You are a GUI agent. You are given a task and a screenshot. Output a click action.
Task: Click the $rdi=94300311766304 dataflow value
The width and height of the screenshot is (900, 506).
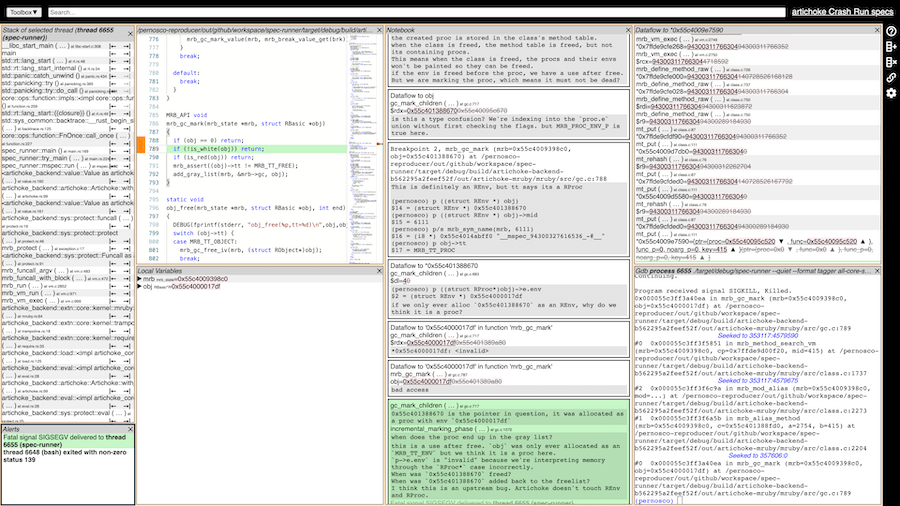675,106
